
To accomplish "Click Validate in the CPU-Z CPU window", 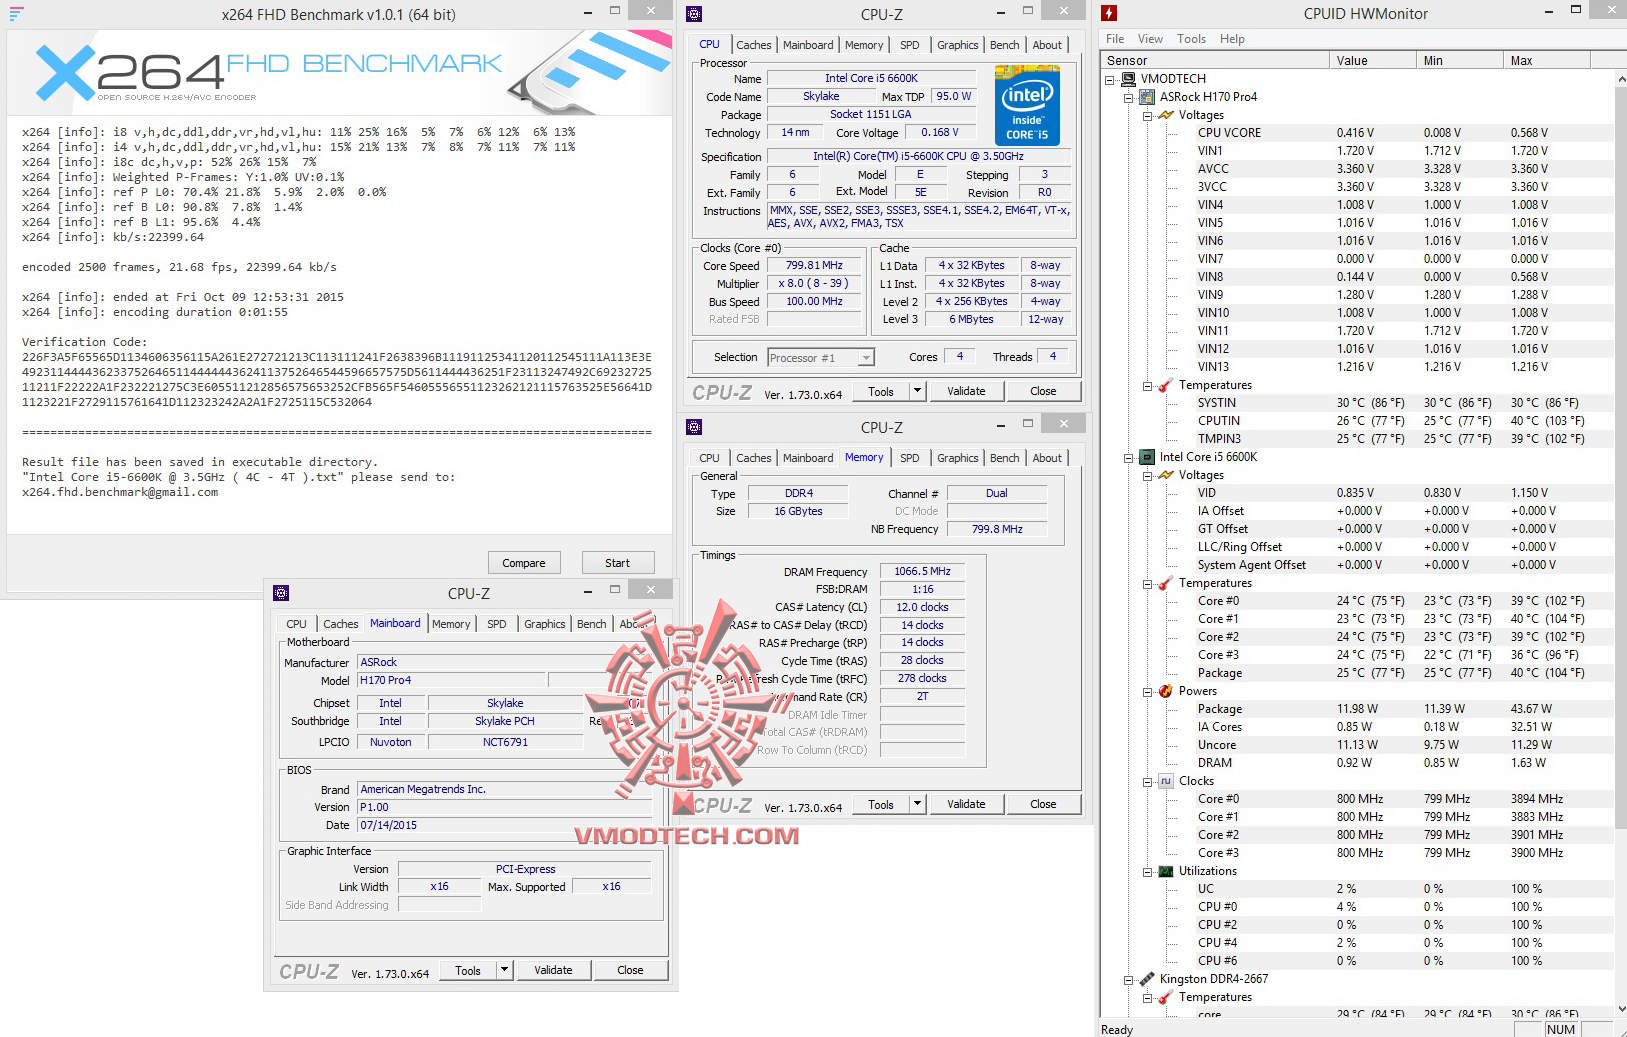I will tap(966, 391).
